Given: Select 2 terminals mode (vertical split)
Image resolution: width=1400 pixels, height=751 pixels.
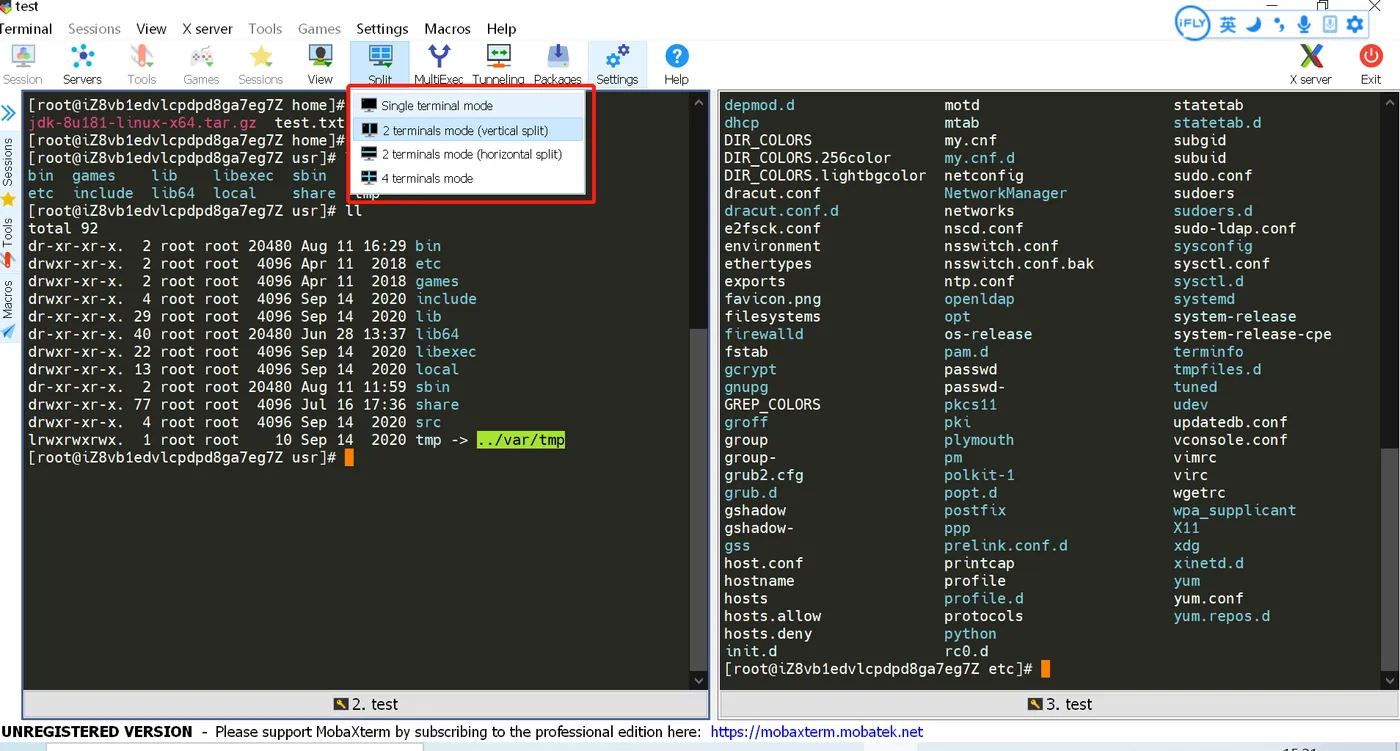Looking at the screenshot, I should click(x=468, y=130).
